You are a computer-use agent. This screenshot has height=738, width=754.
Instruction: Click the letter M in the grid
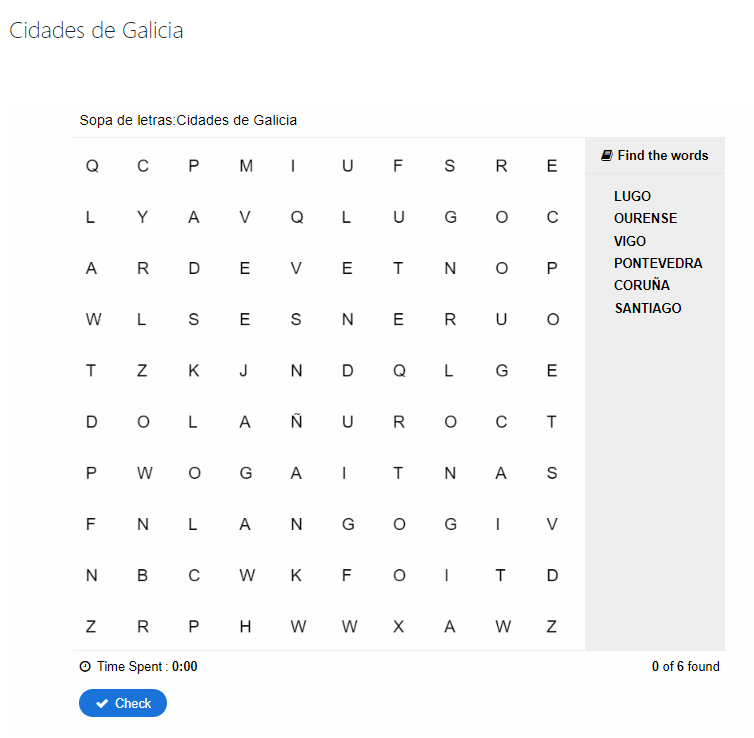click(x=246, y=167)
